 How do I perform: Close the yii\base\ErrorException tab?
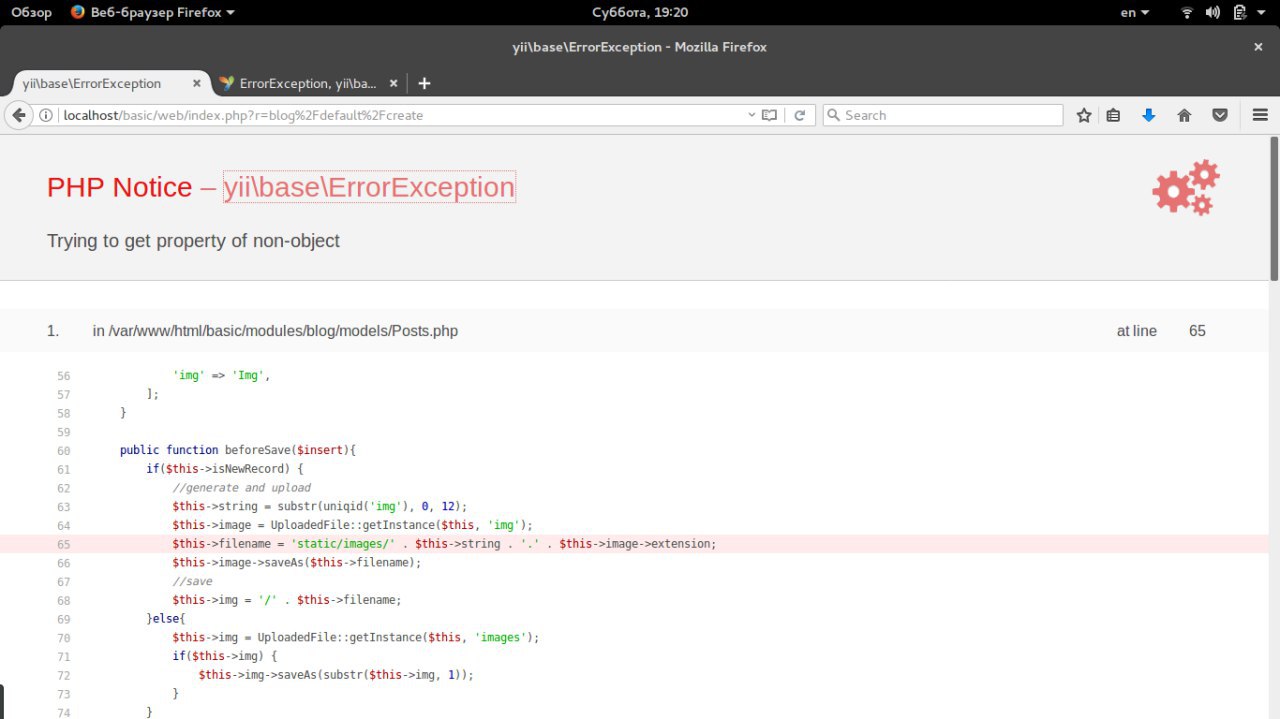(x=196, y=84)
